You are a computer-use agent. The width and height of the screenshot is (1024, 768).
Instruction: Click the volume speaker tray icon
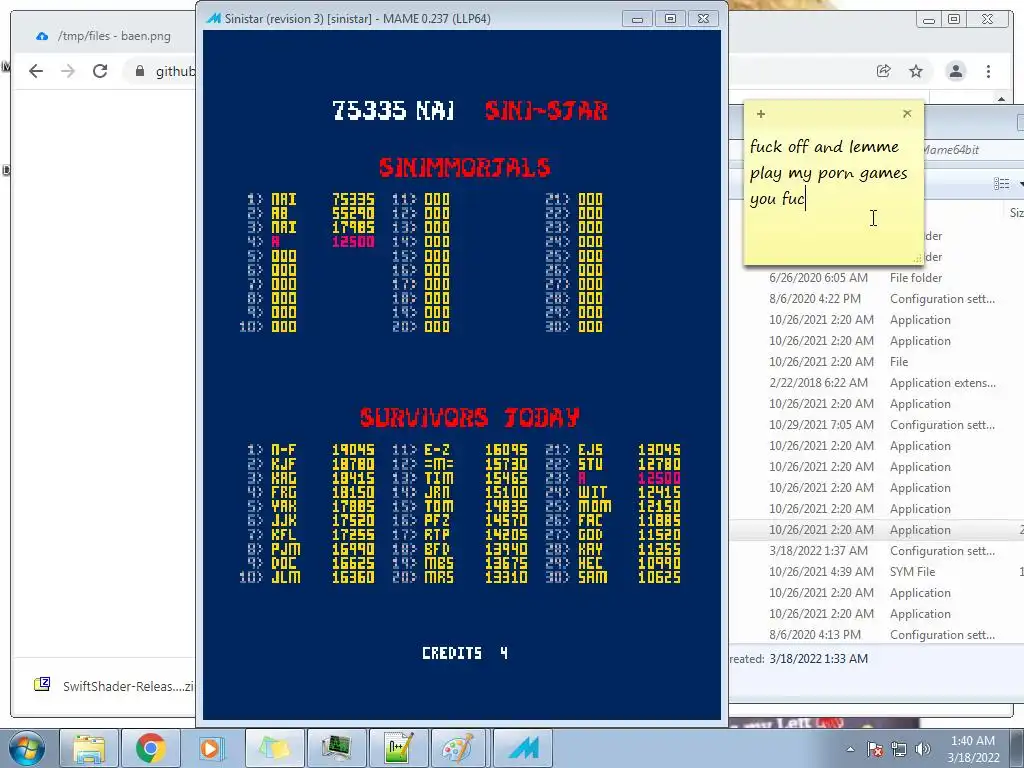pos(923,749)
